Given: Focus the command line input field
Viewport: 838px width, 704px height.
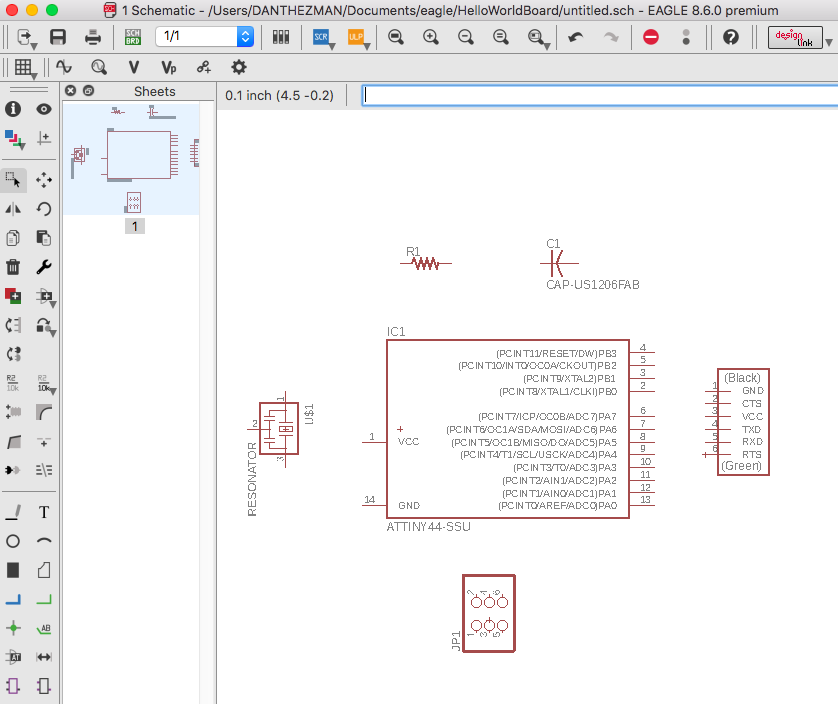Looking at the screenshot, I should click(600, 95).
